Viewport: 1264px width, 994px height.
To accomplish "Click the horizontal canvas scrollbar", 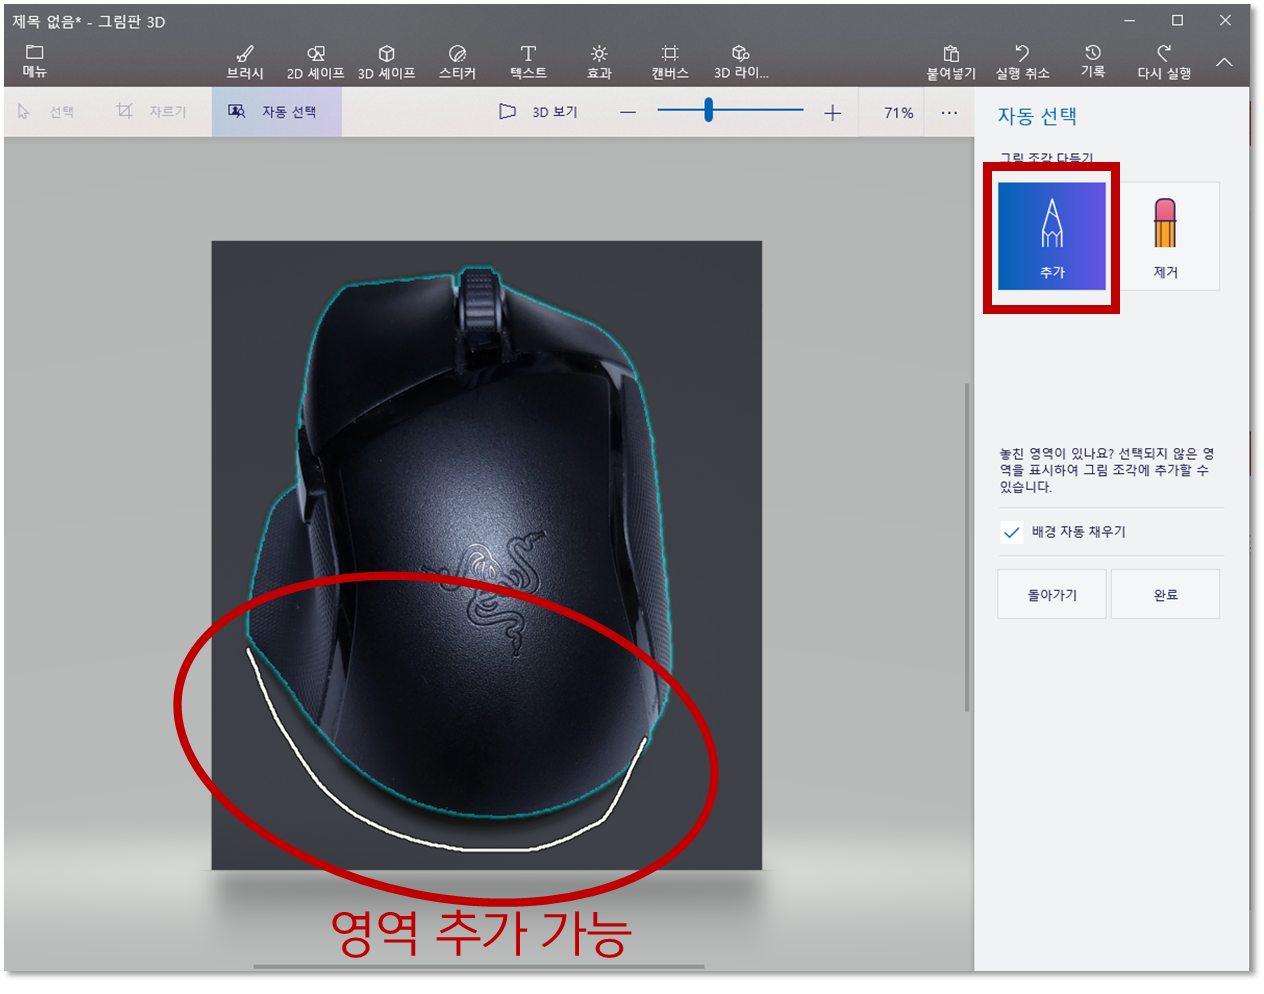I will click(479, 967).
